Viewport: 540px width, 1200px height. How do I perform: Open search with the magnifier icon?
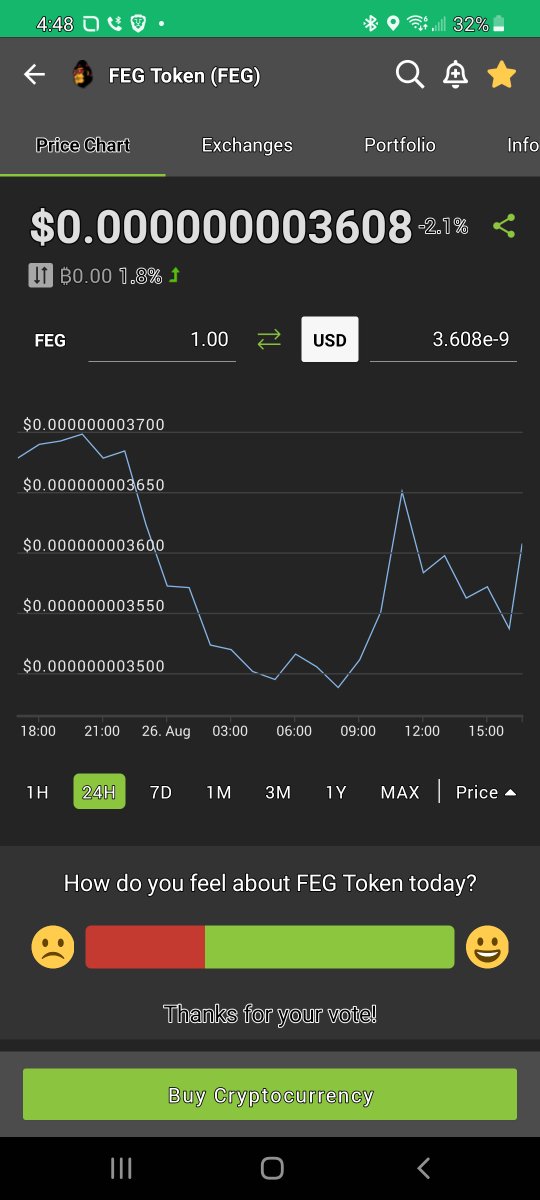[410, 75]
